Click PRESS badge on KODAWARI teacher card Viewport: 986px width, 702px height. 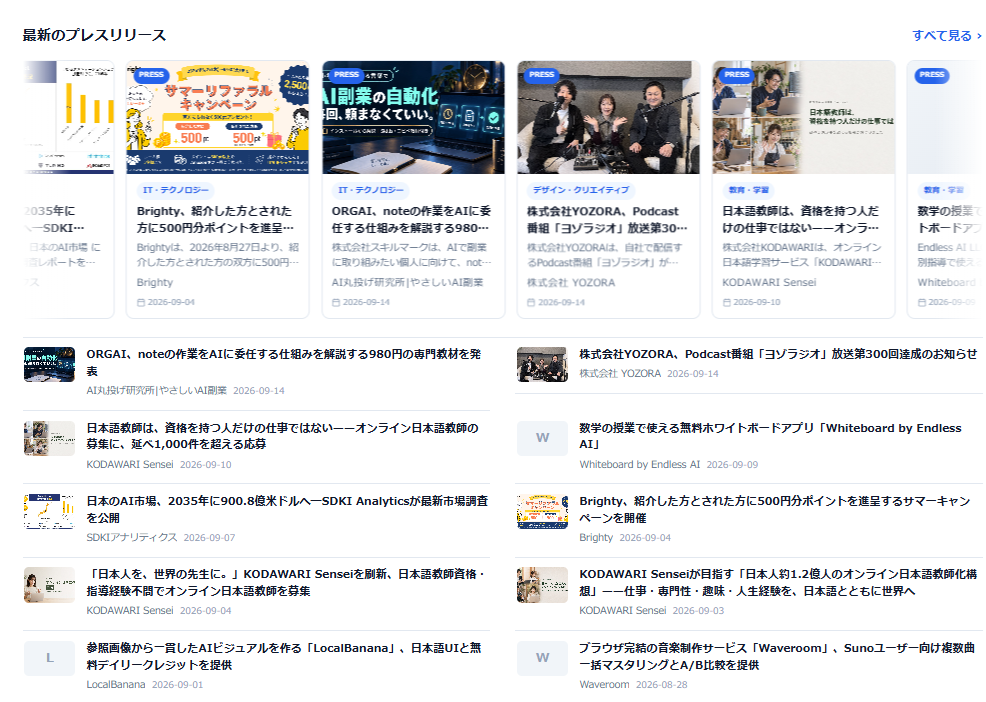(736, 75)
